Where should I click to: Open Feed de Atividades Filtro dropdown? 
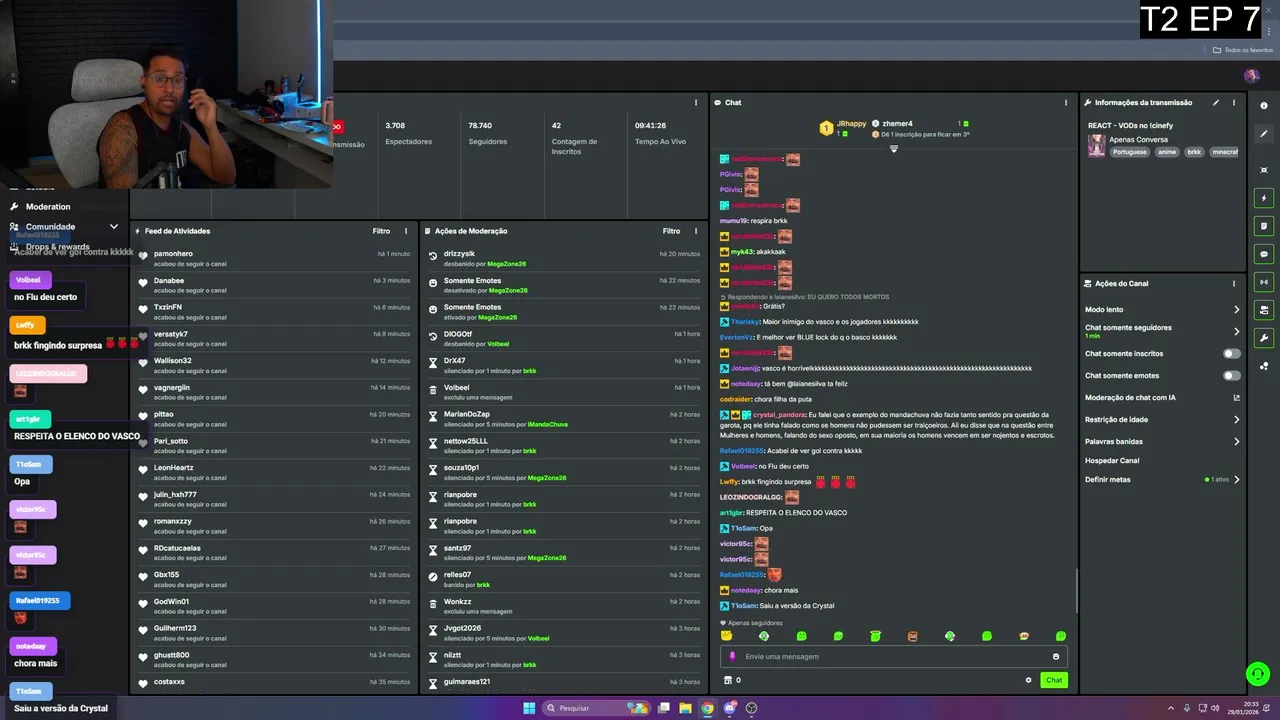382,231
